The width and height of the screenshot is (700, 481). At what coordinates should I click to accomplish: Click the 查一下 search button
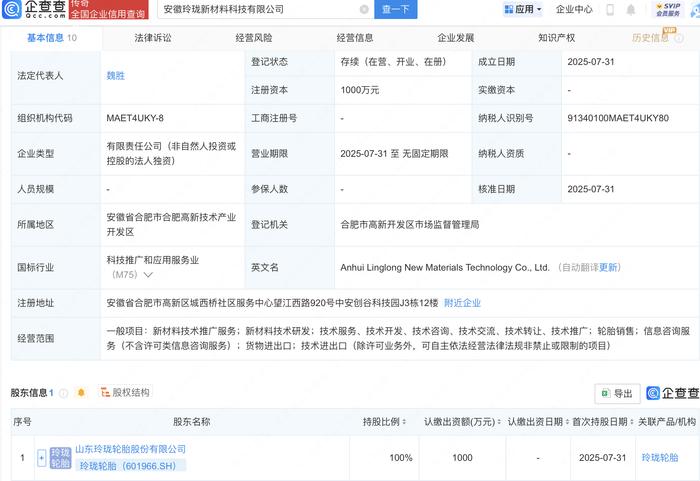tap(396, 9)
